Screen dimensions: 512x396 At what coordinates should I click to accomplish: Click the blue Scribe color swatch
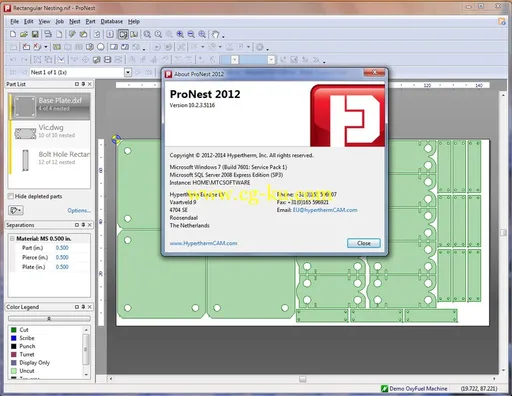pos(14,338)
